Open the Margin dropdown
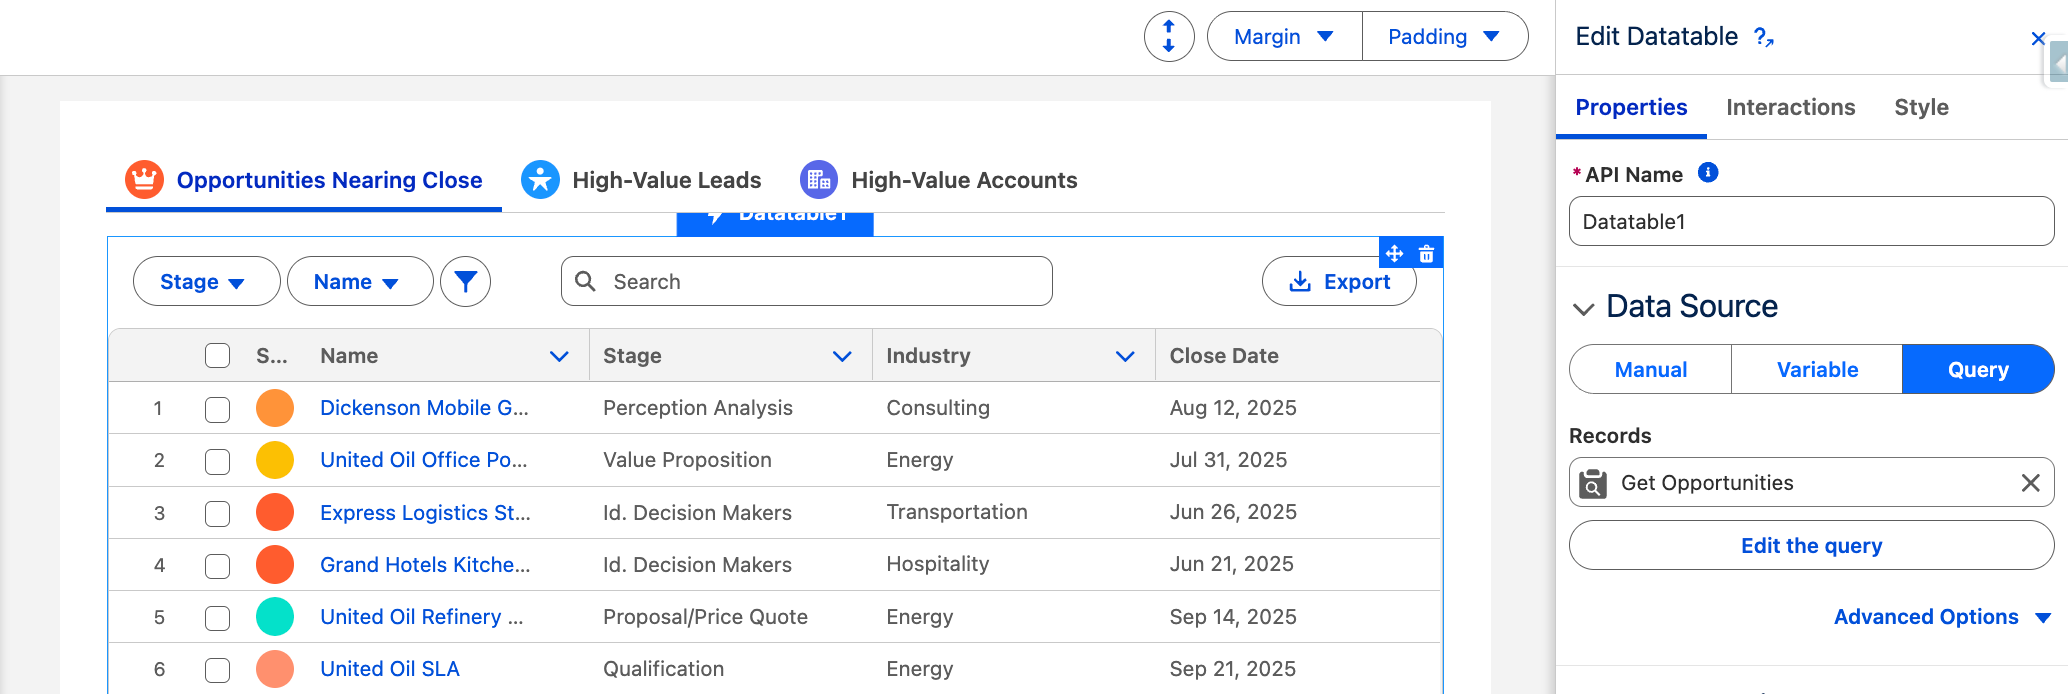This screenshot has width=2068, height=694. click(x=1284, y=37)
